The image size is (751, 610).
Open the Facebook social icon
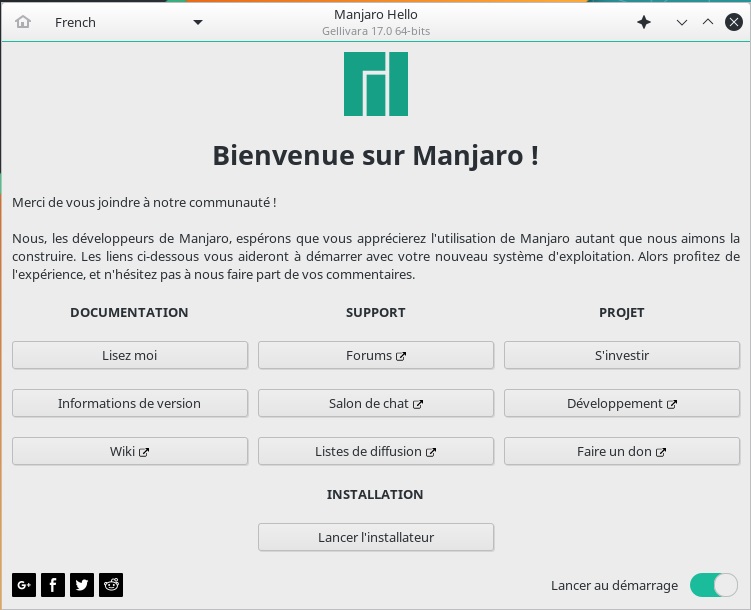click(53, 585)
